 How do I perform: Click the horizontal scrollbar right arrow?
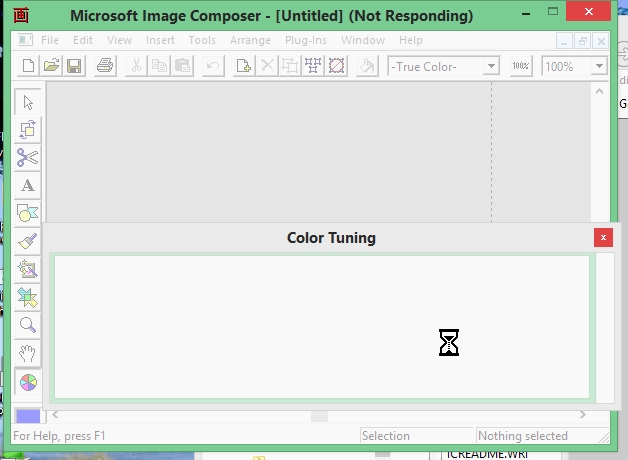pyautogui.click(x=582, y=415)
